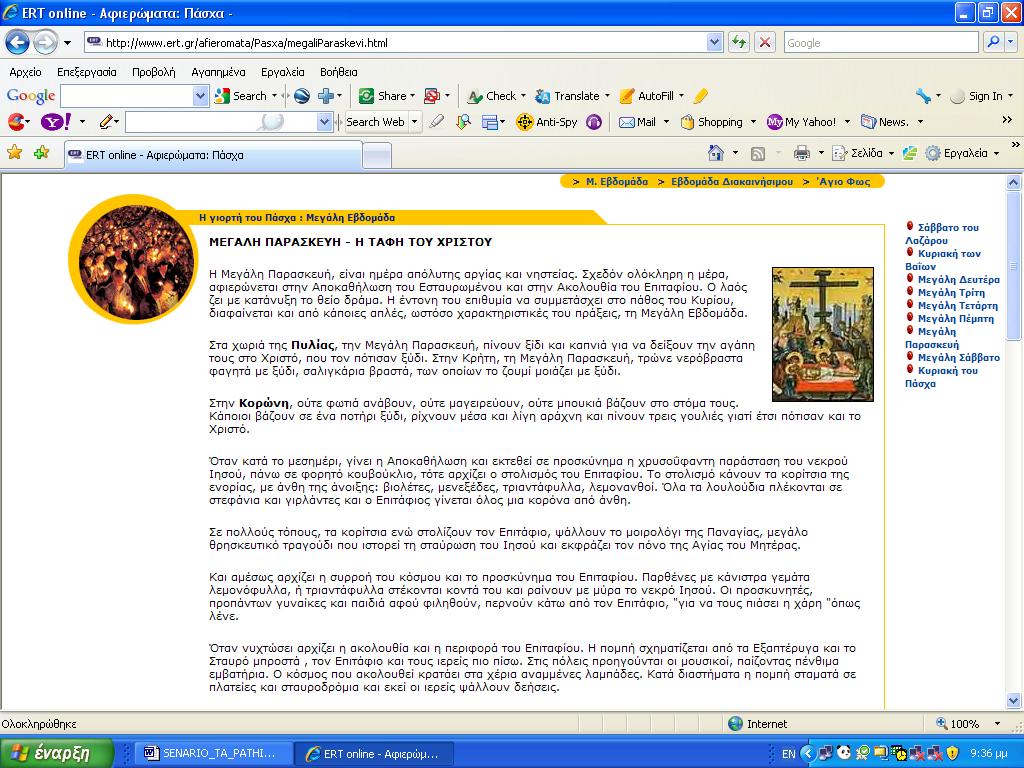Open the Μεγάλη Τετάρτη link
This screenshot has height=768, width=1024.
pyautogui.click(x=958, y=306)
